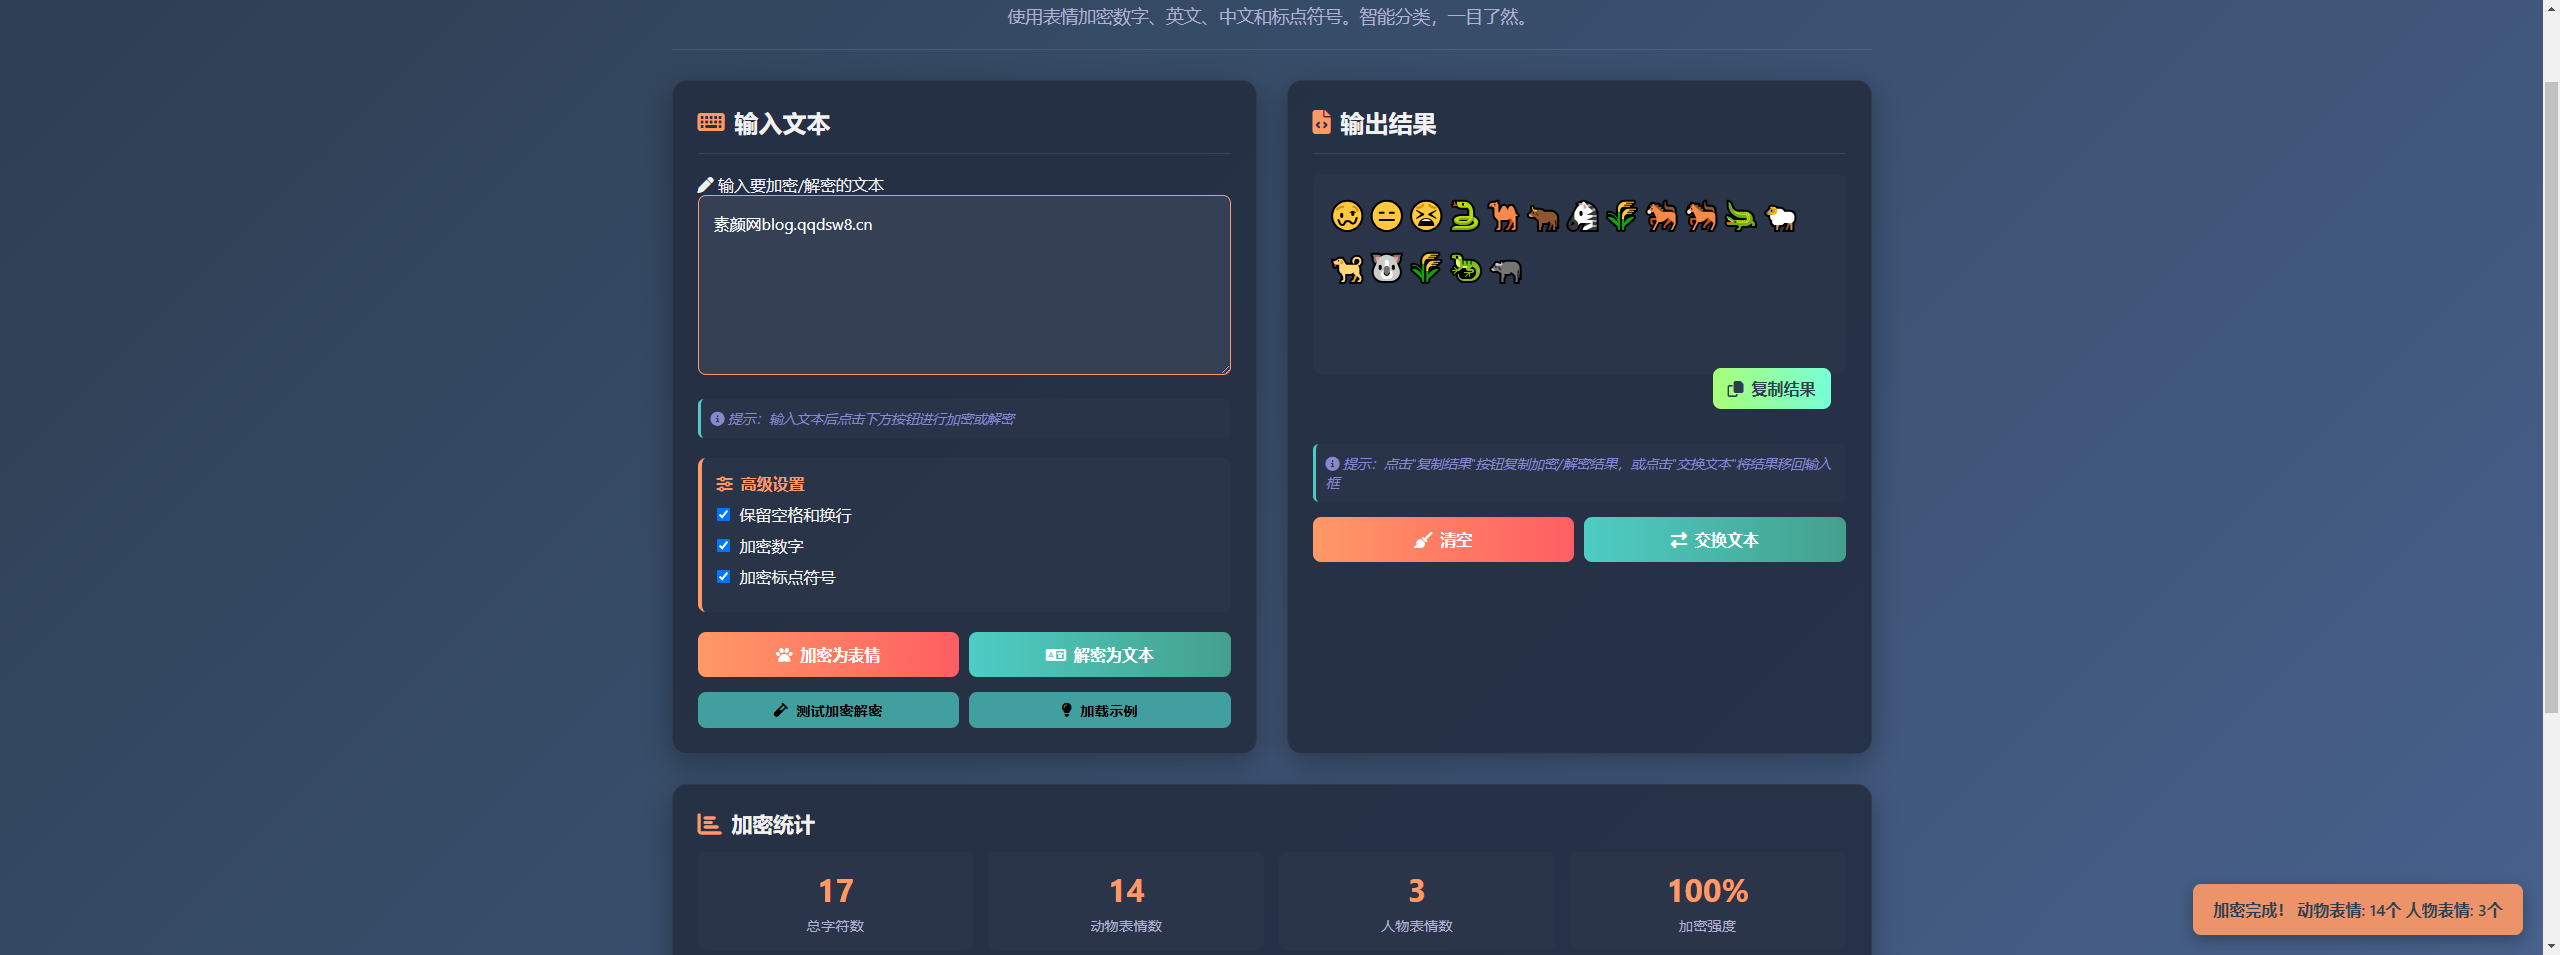
Task: Click the paw icon on 加密为表情 button
Action: click(x=784, y=655)
